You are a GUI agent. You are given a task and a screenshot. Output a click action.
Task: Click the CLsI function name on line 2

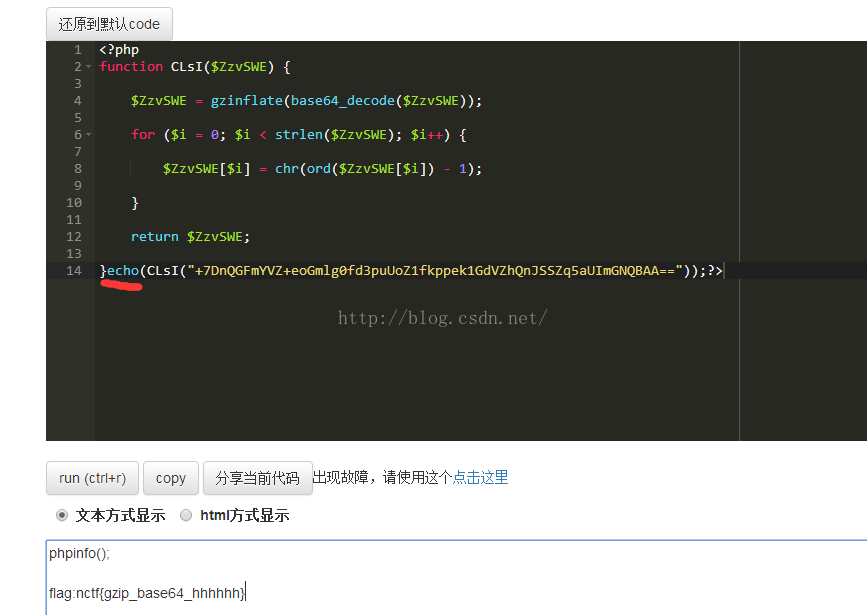click(x=187, y=66)
